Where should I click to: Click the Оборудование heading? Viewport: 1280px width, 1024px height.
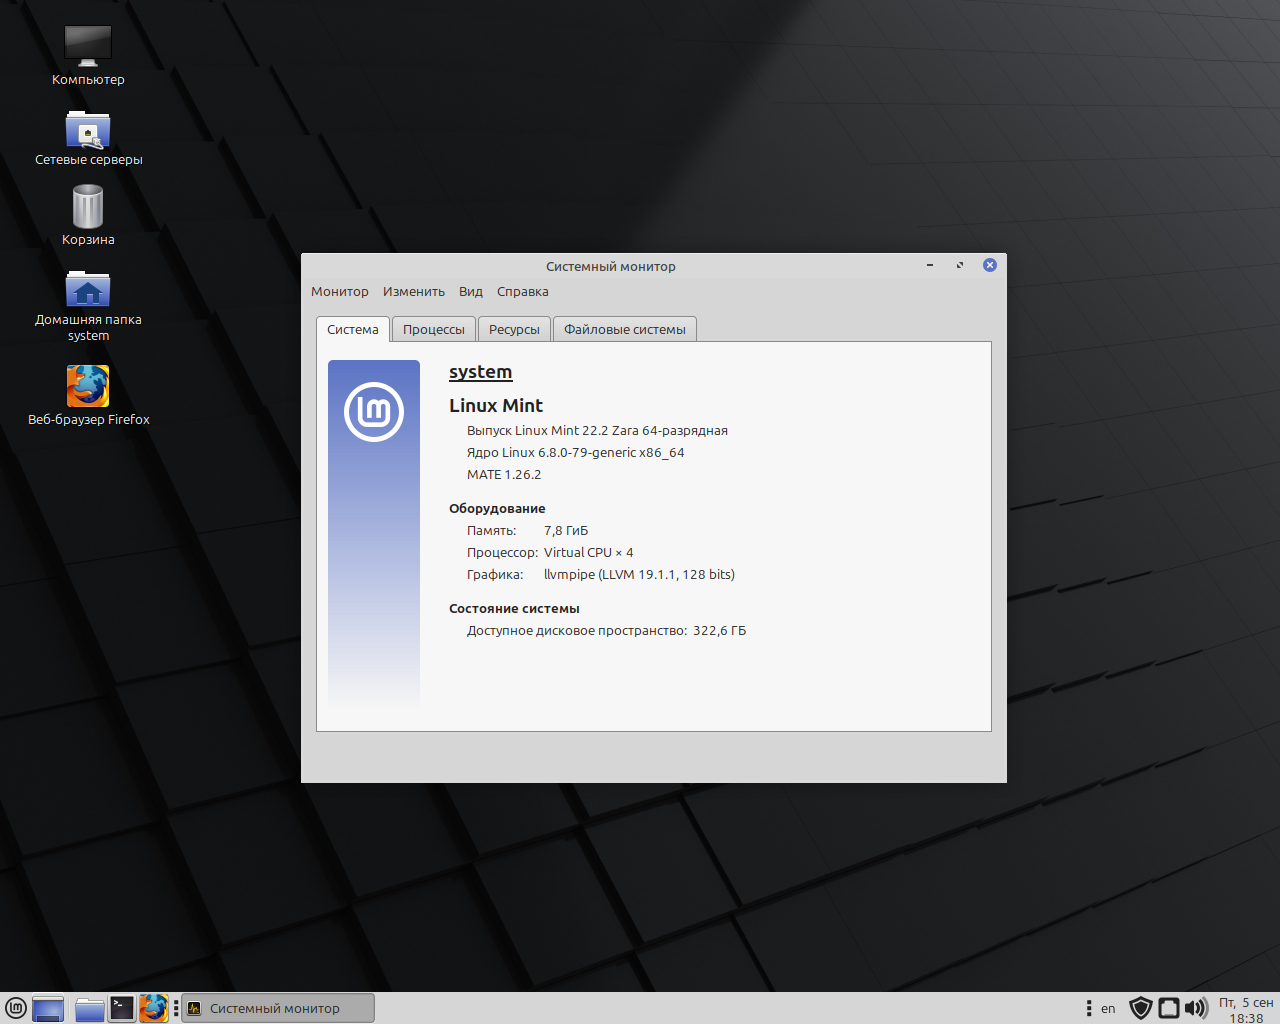497,509
